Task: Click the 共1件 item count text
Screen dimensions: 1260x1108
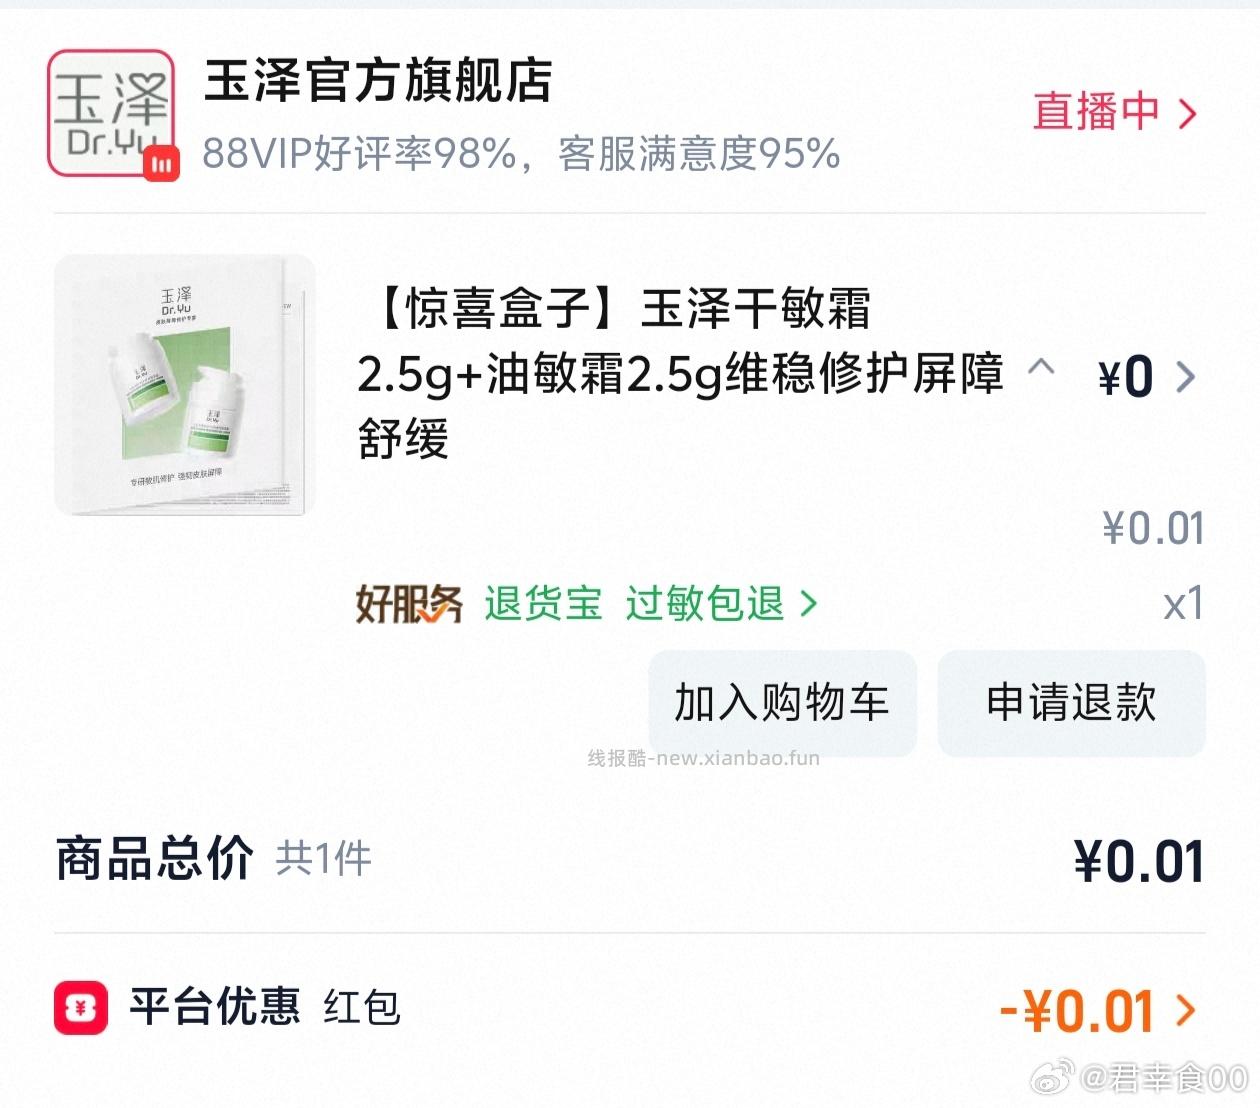Action: [x=322, y=860]
